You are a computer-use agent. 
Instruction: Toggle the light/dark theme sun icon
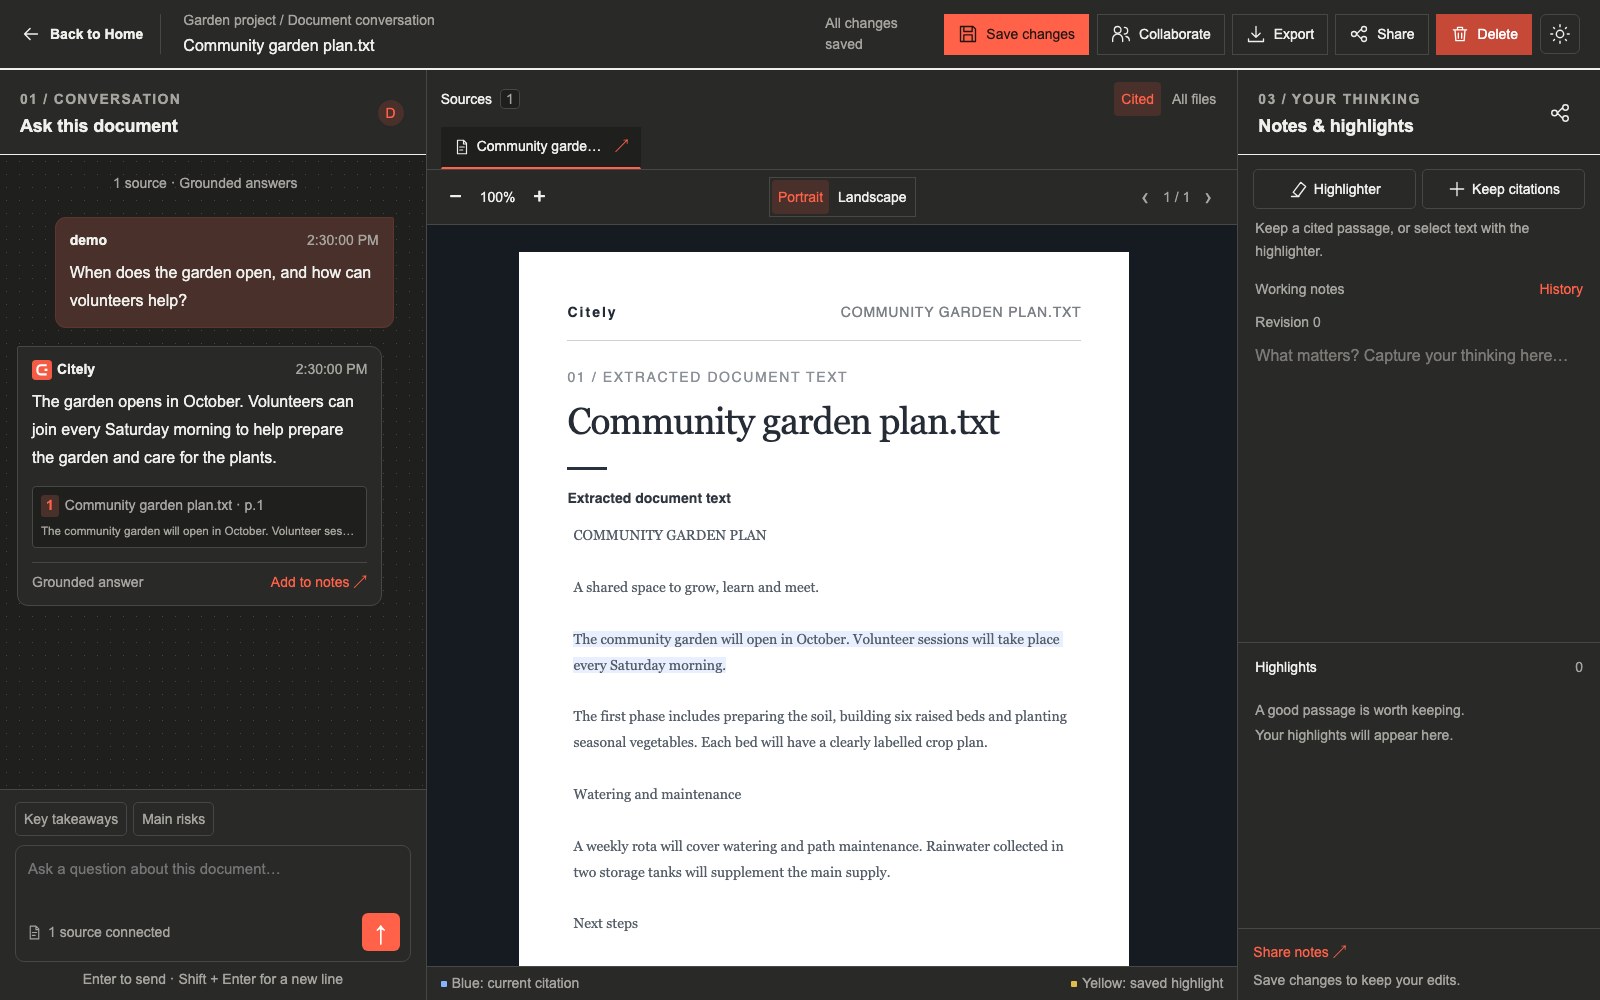coord(1559,34)
